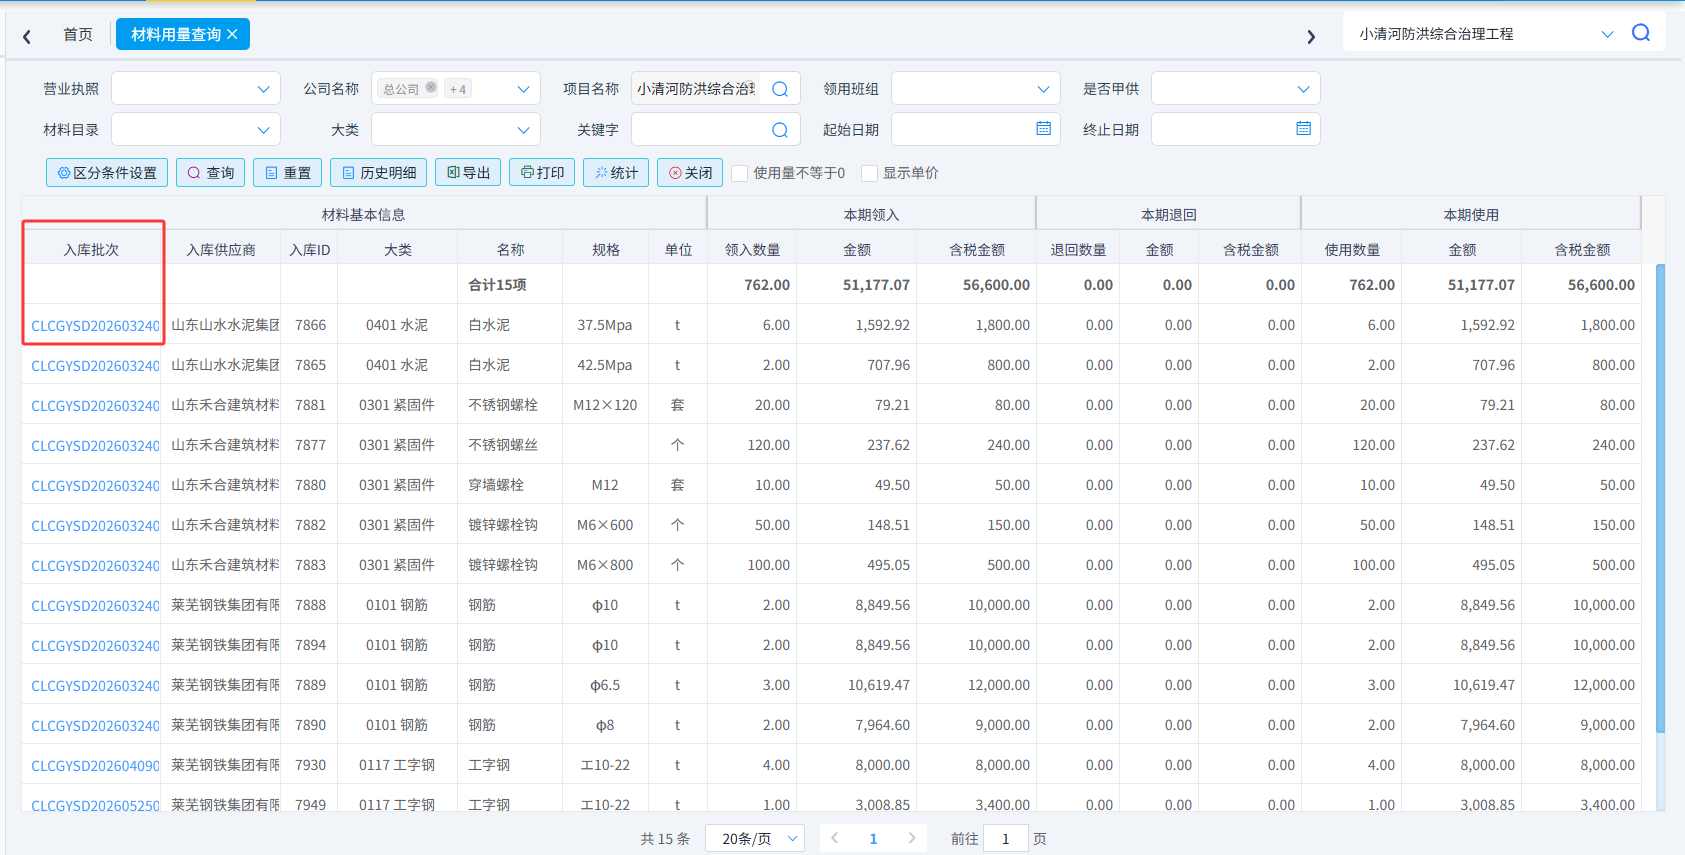Click the 重置 button
This screenshot has height=855, width=1685.
pos(288,173)
